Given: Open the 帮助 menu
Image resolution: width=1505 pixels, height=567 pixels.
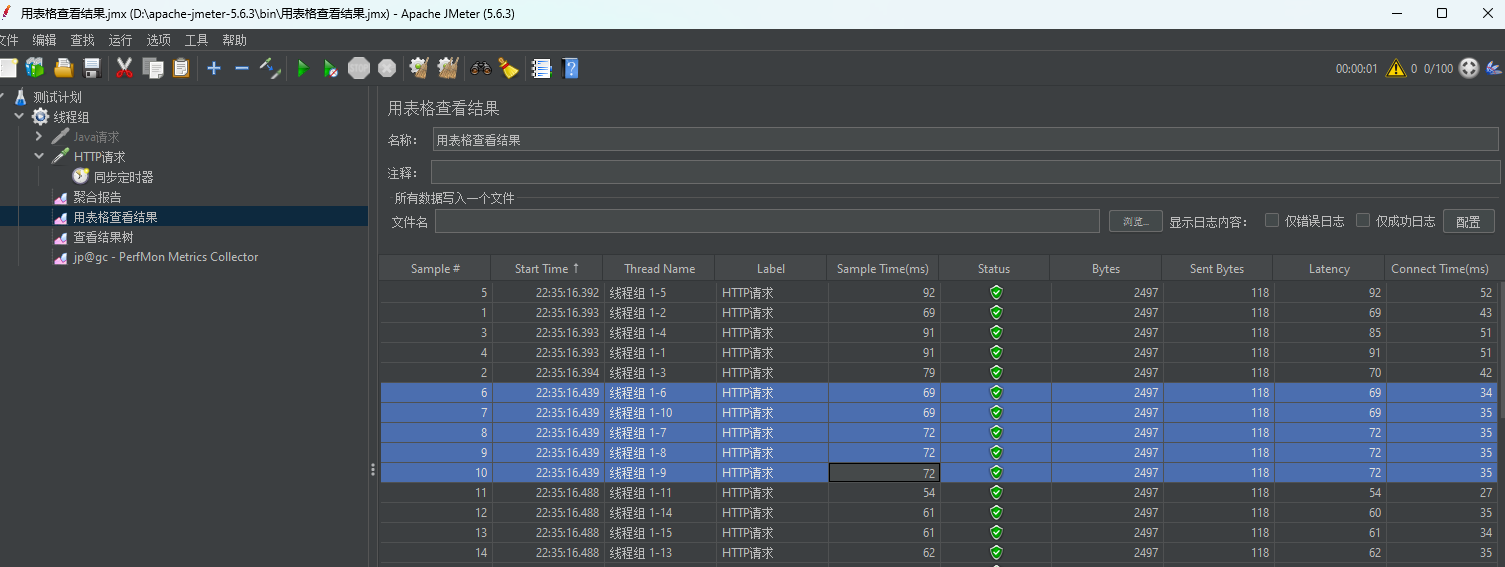Looking at the screenshot, I should 234,40.
